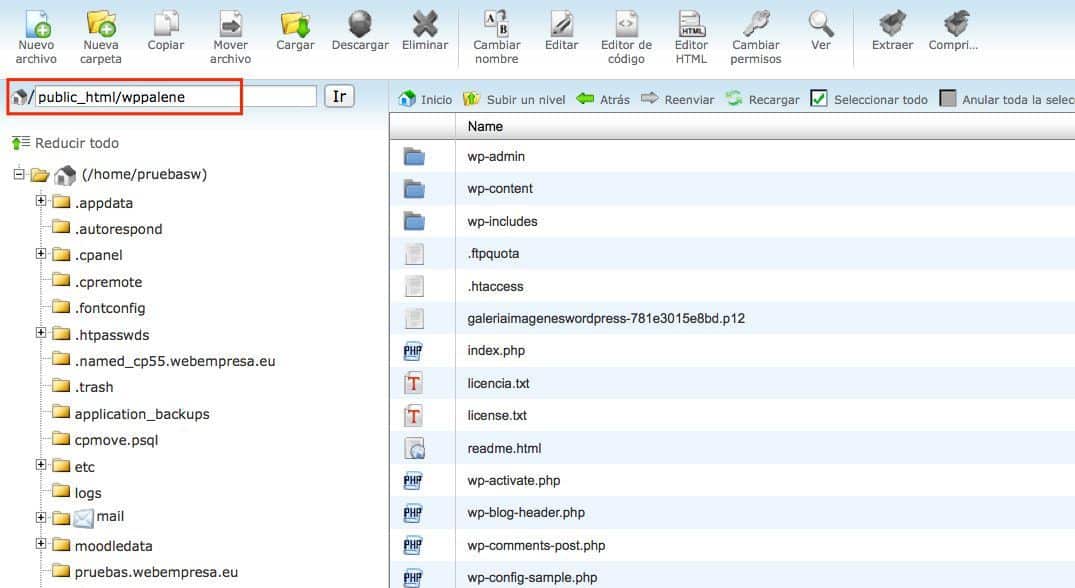Expand the .appdata folder
This screenshot has height=588, width=1075.
pyautogui.click(x=41, y=201)
